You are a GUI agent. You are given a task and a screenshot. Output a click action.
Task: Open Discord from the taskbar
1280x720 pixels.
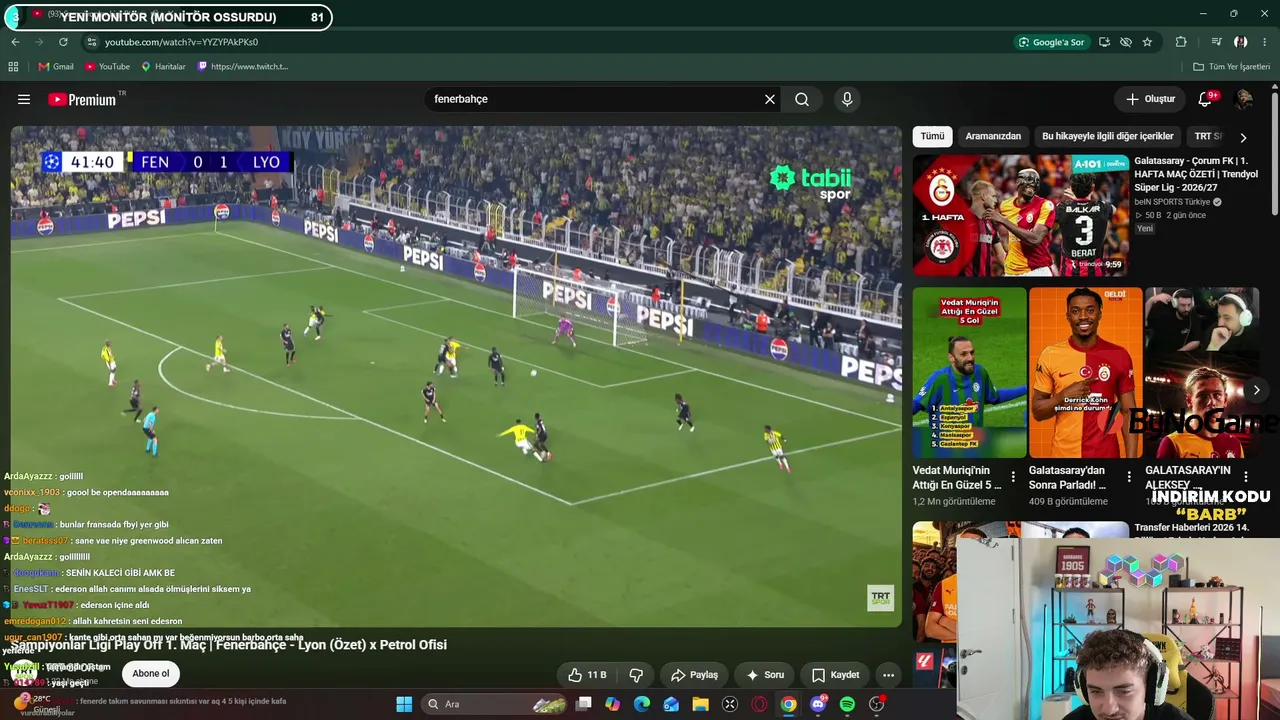tap(818, 704)
